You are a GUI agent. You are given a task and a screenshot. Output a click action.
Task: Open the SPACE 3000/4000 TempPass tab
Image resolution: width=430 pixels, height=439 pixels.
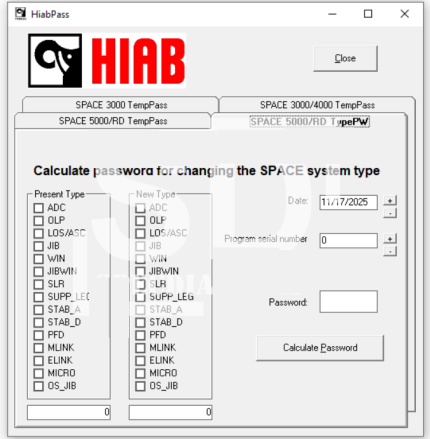pyautogui.click(x=317, y=105)
